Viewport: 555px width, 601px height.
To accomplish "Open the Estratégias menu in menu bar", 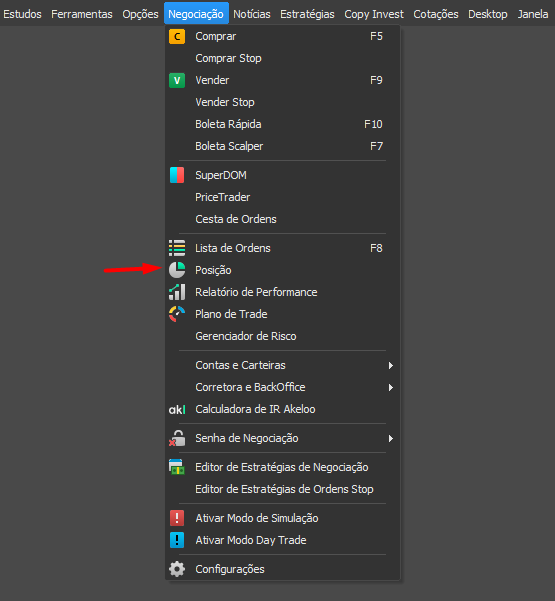I will click(x=307, y=14).
